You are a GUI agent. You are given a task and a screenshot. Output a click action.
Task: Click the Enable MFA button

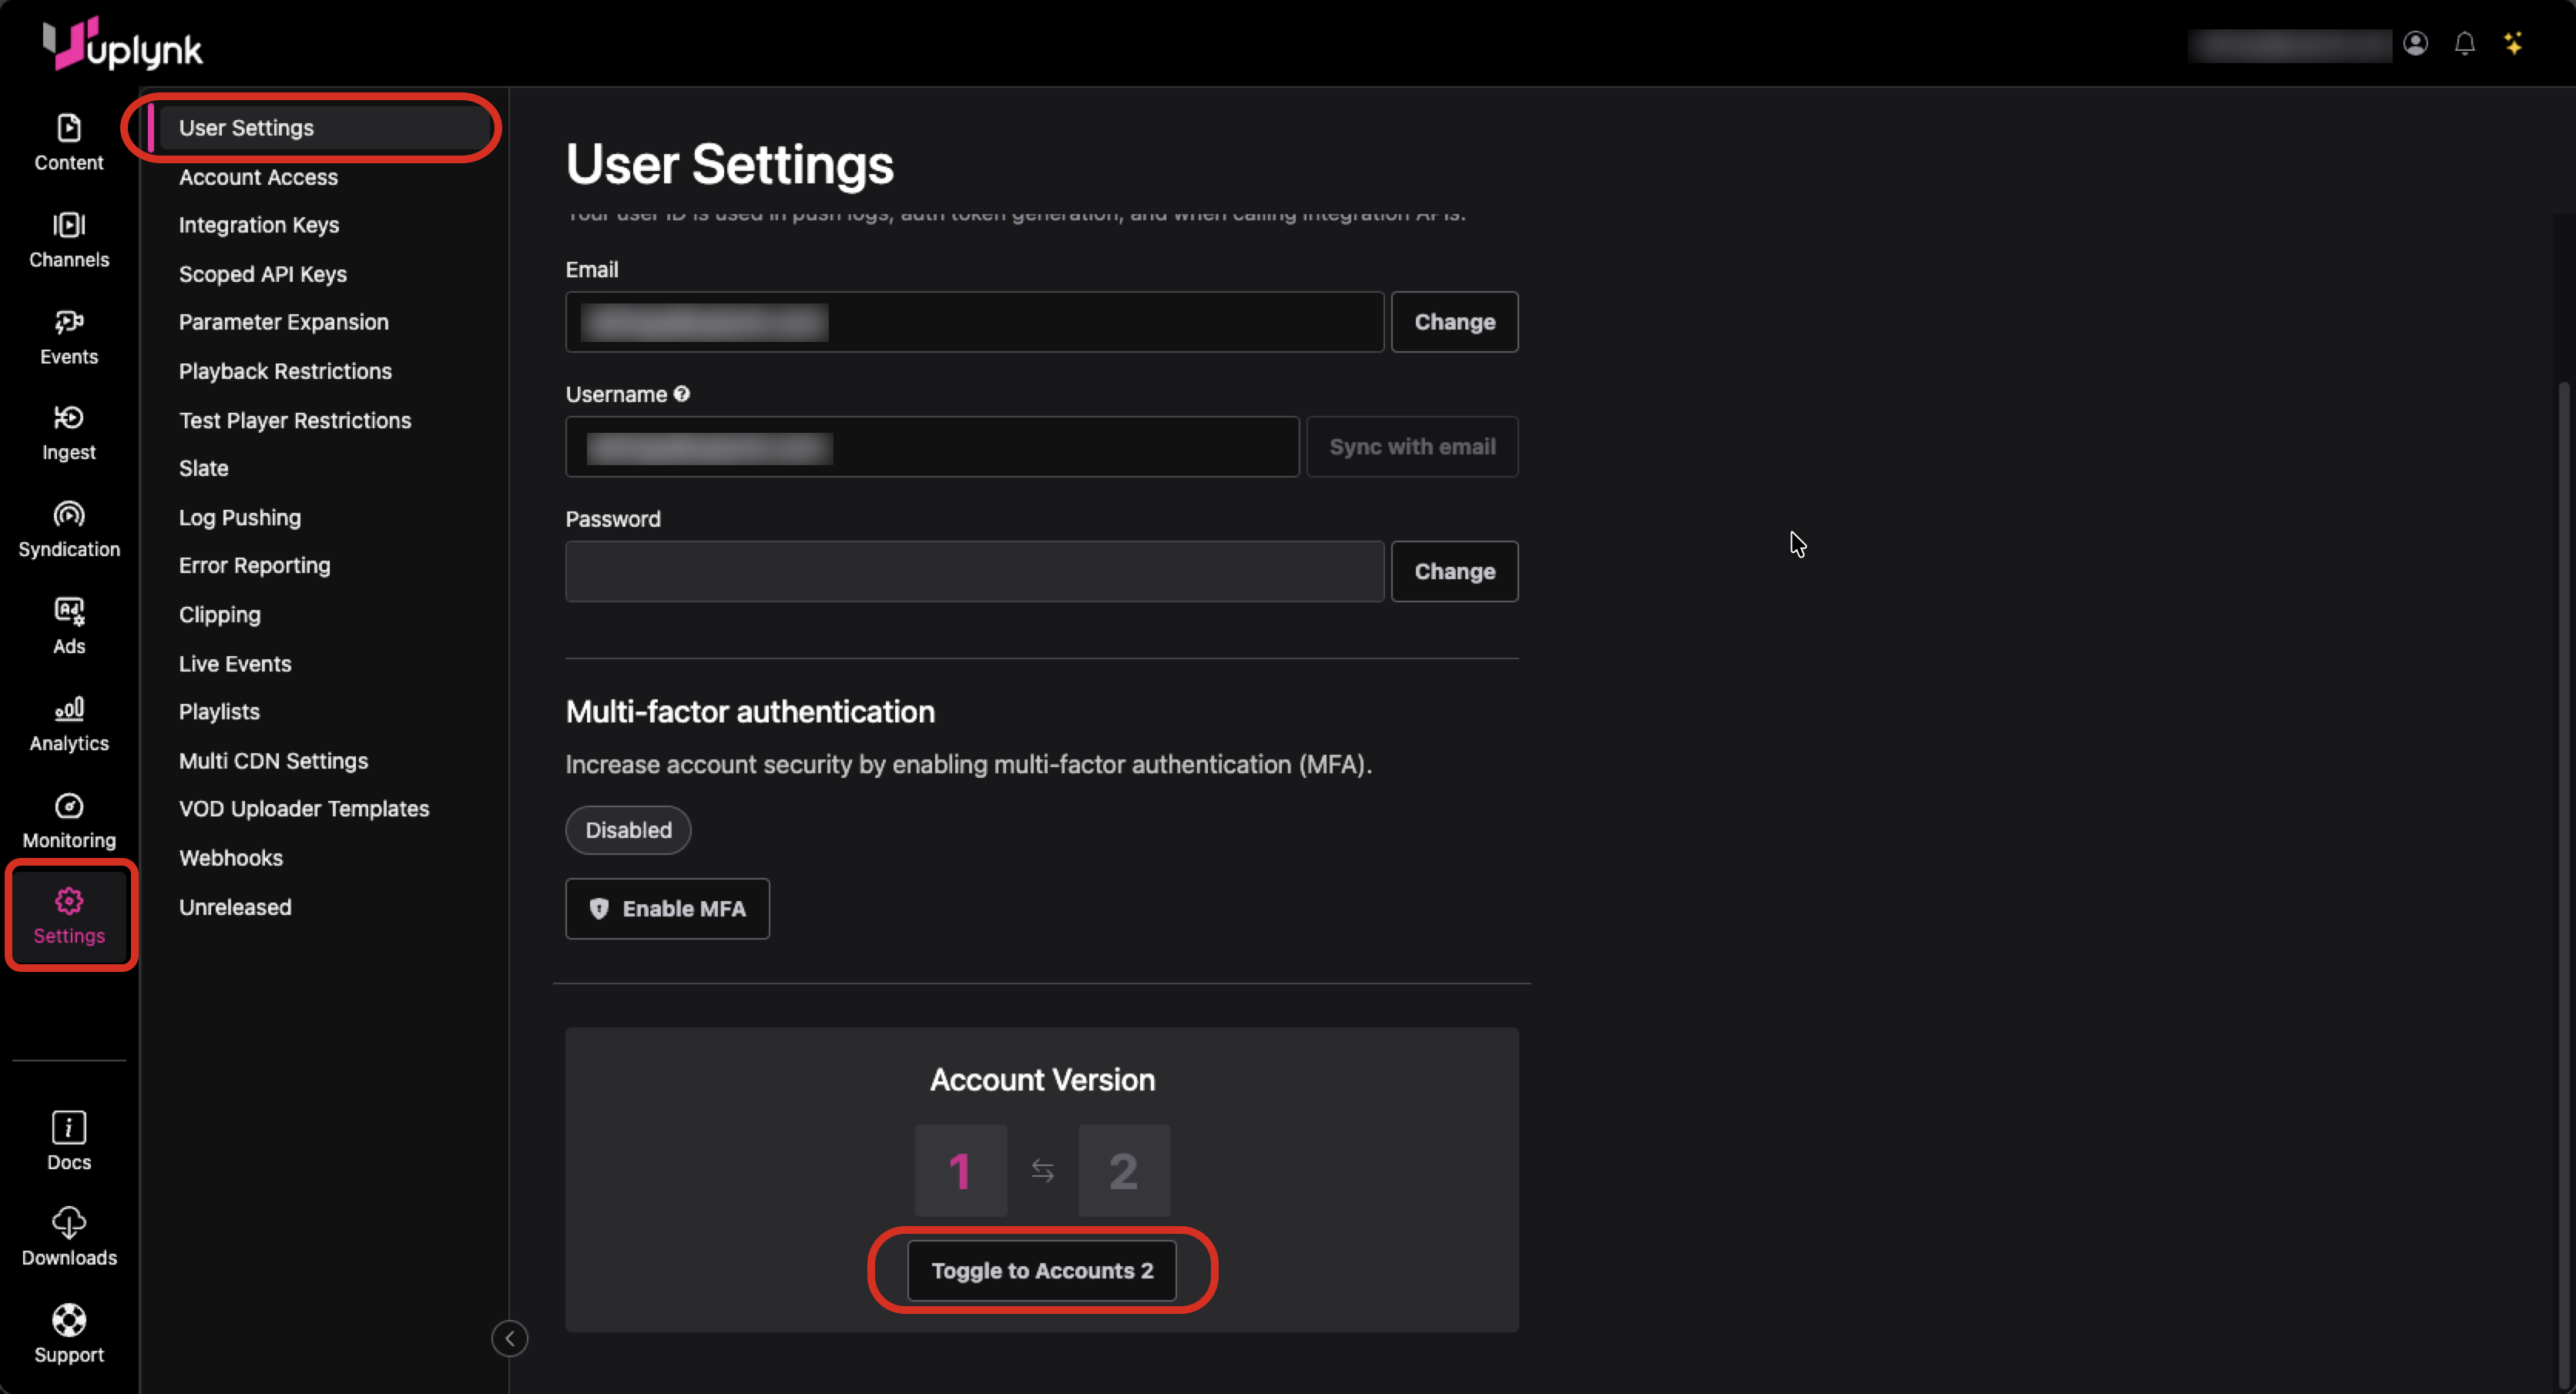(667, 908)
